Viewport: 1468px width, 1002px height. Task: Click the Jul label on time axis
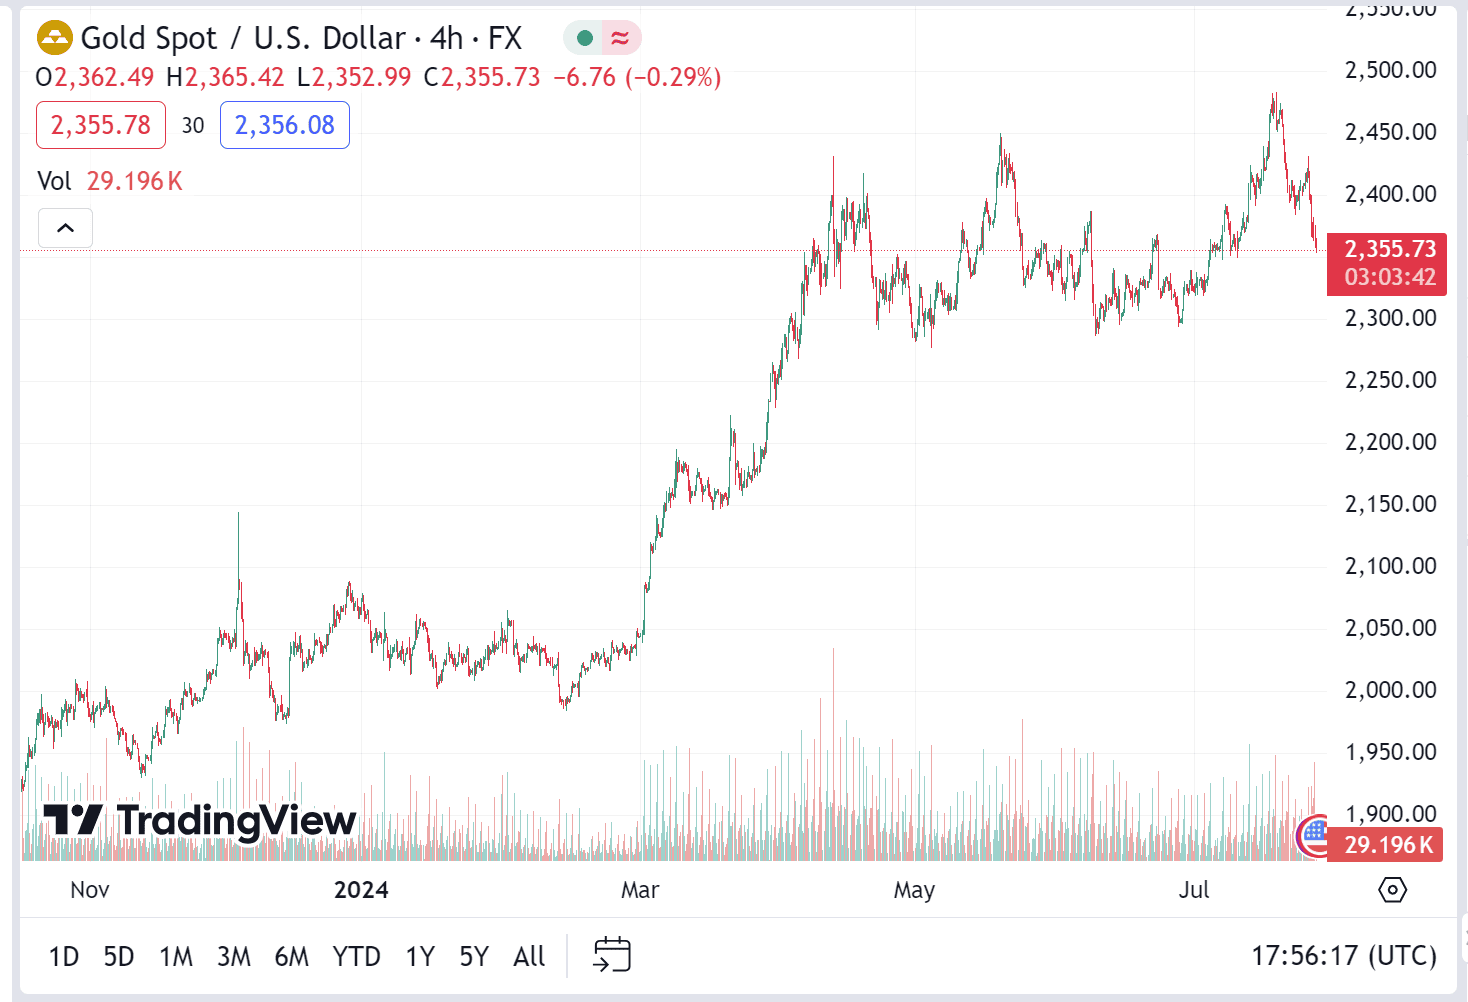point(1194,890)
